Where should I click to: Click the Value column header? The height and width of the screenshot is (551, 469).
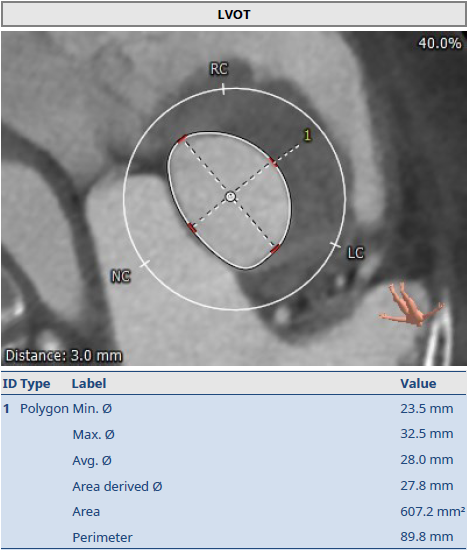[418, 383]
